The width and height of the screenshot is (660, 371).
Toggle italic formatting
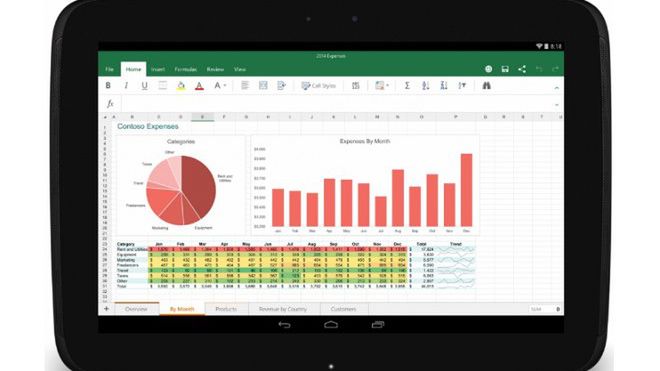tap(126, 85)
